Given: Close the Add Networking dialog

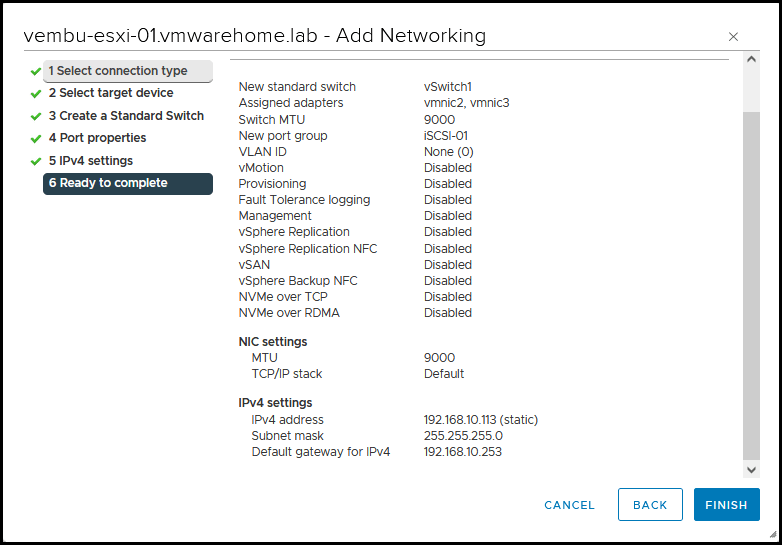Looking at the screenshot, I should click(733, 36).
